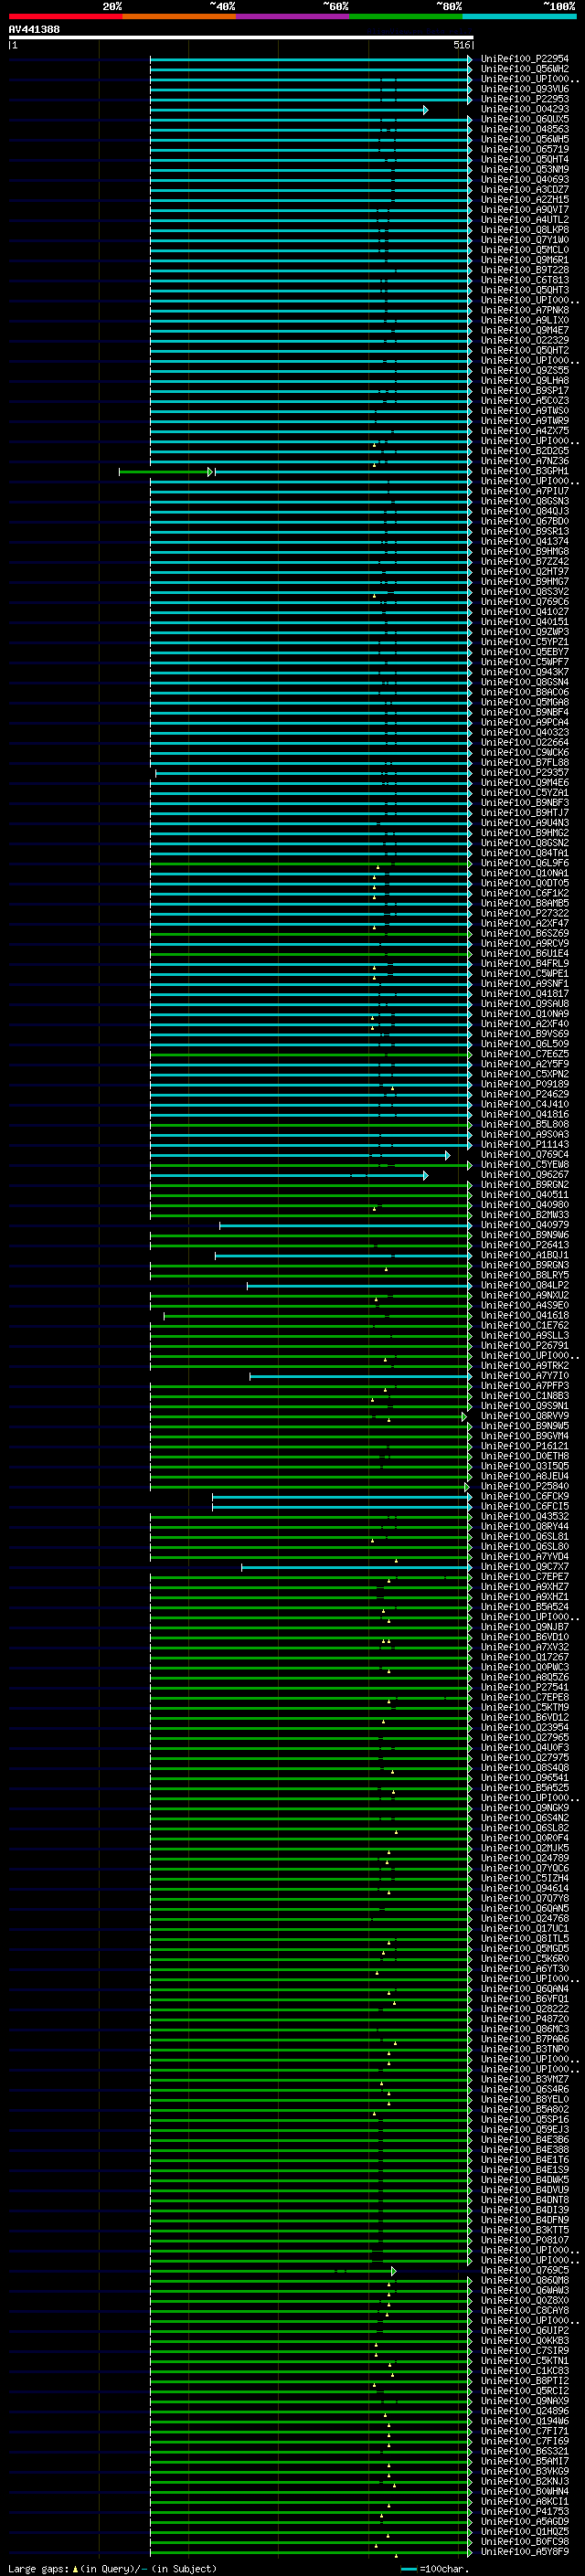Viewport: 585px width, 2576px height.
Task: Select hit label UniRef100_A1BQJ1
Action: [525, 1255]
